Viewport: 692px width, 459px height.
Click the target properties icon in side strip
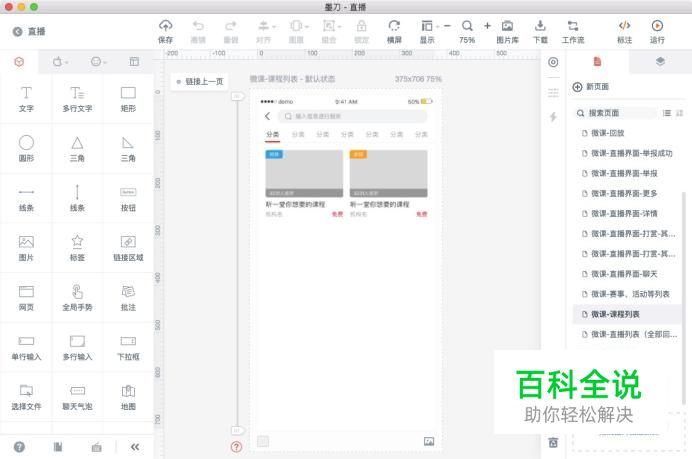pyautogui.click(x=553, y=62)
